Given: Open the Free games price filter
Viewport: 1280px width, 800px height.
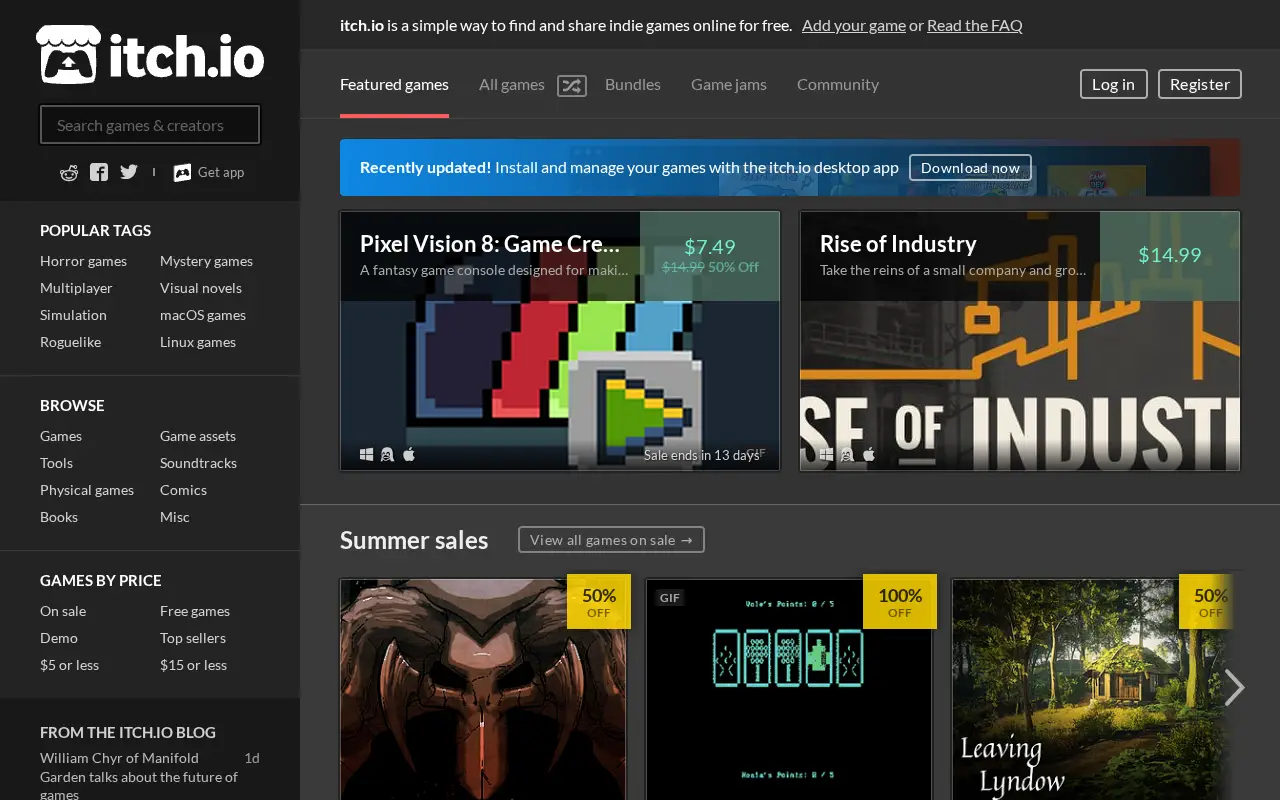Looking at the screenshot, I should tap(195, 611).
